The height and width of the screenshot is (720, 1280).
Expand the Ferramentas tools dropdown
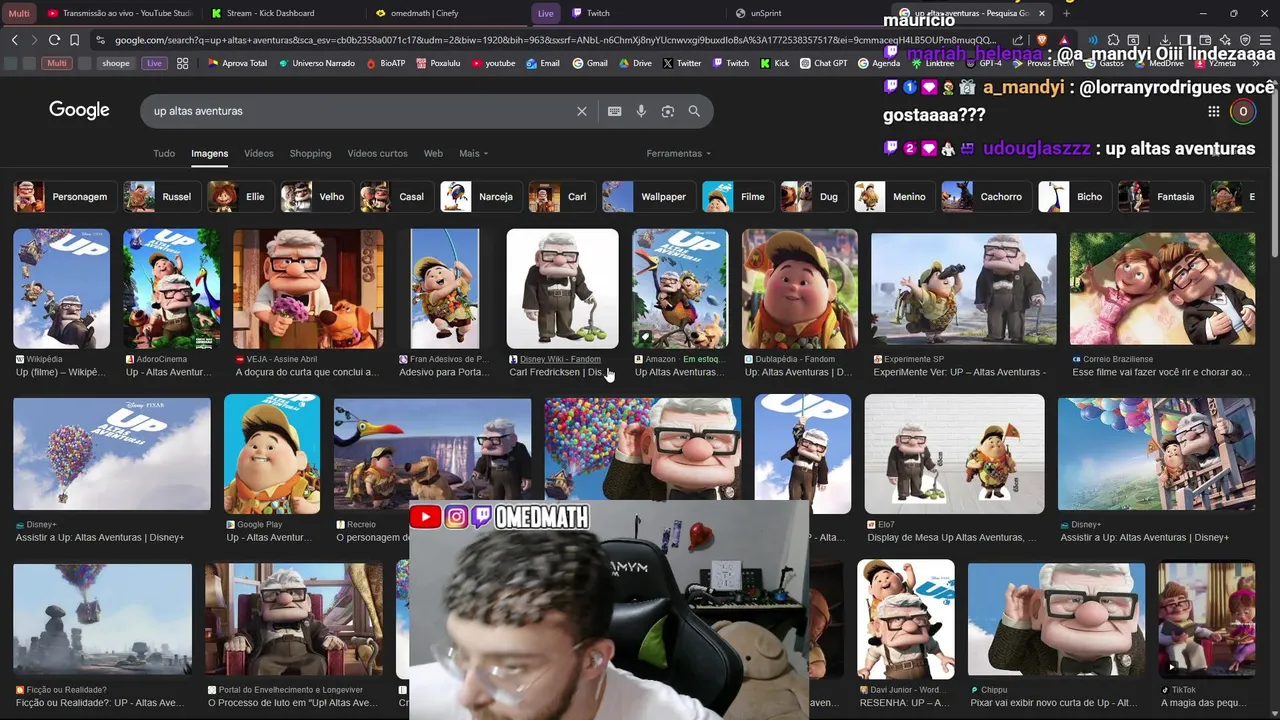(x=678, y=153)
